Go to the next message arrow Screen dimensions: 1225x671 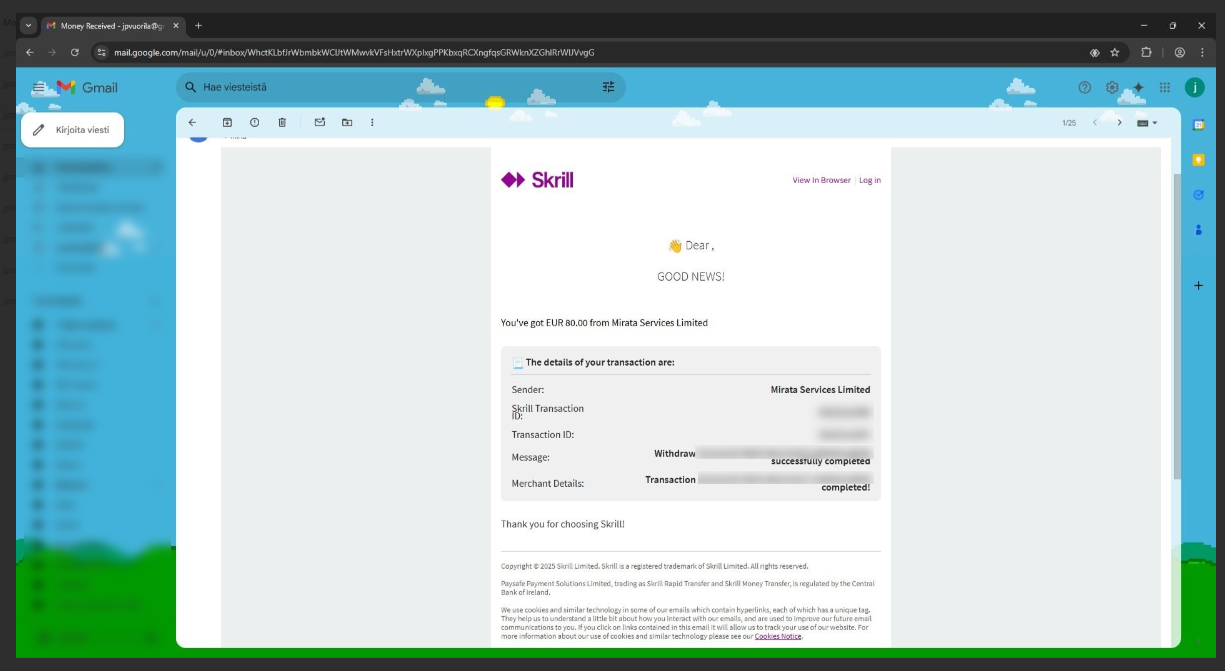coord(1119,123)
